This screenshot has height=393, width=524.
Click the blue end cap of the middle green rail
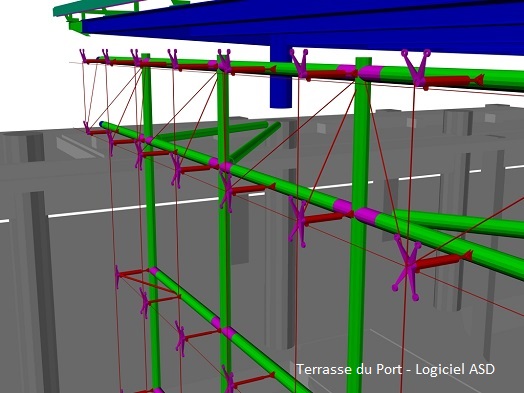(x=101, y=124)
